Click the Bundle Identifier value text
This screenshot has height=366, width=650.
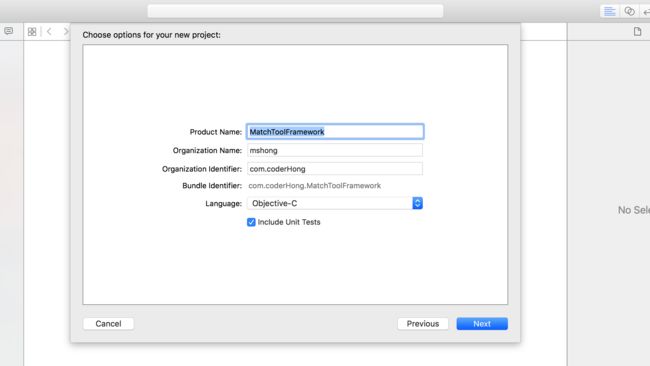(x=315, y=186)
